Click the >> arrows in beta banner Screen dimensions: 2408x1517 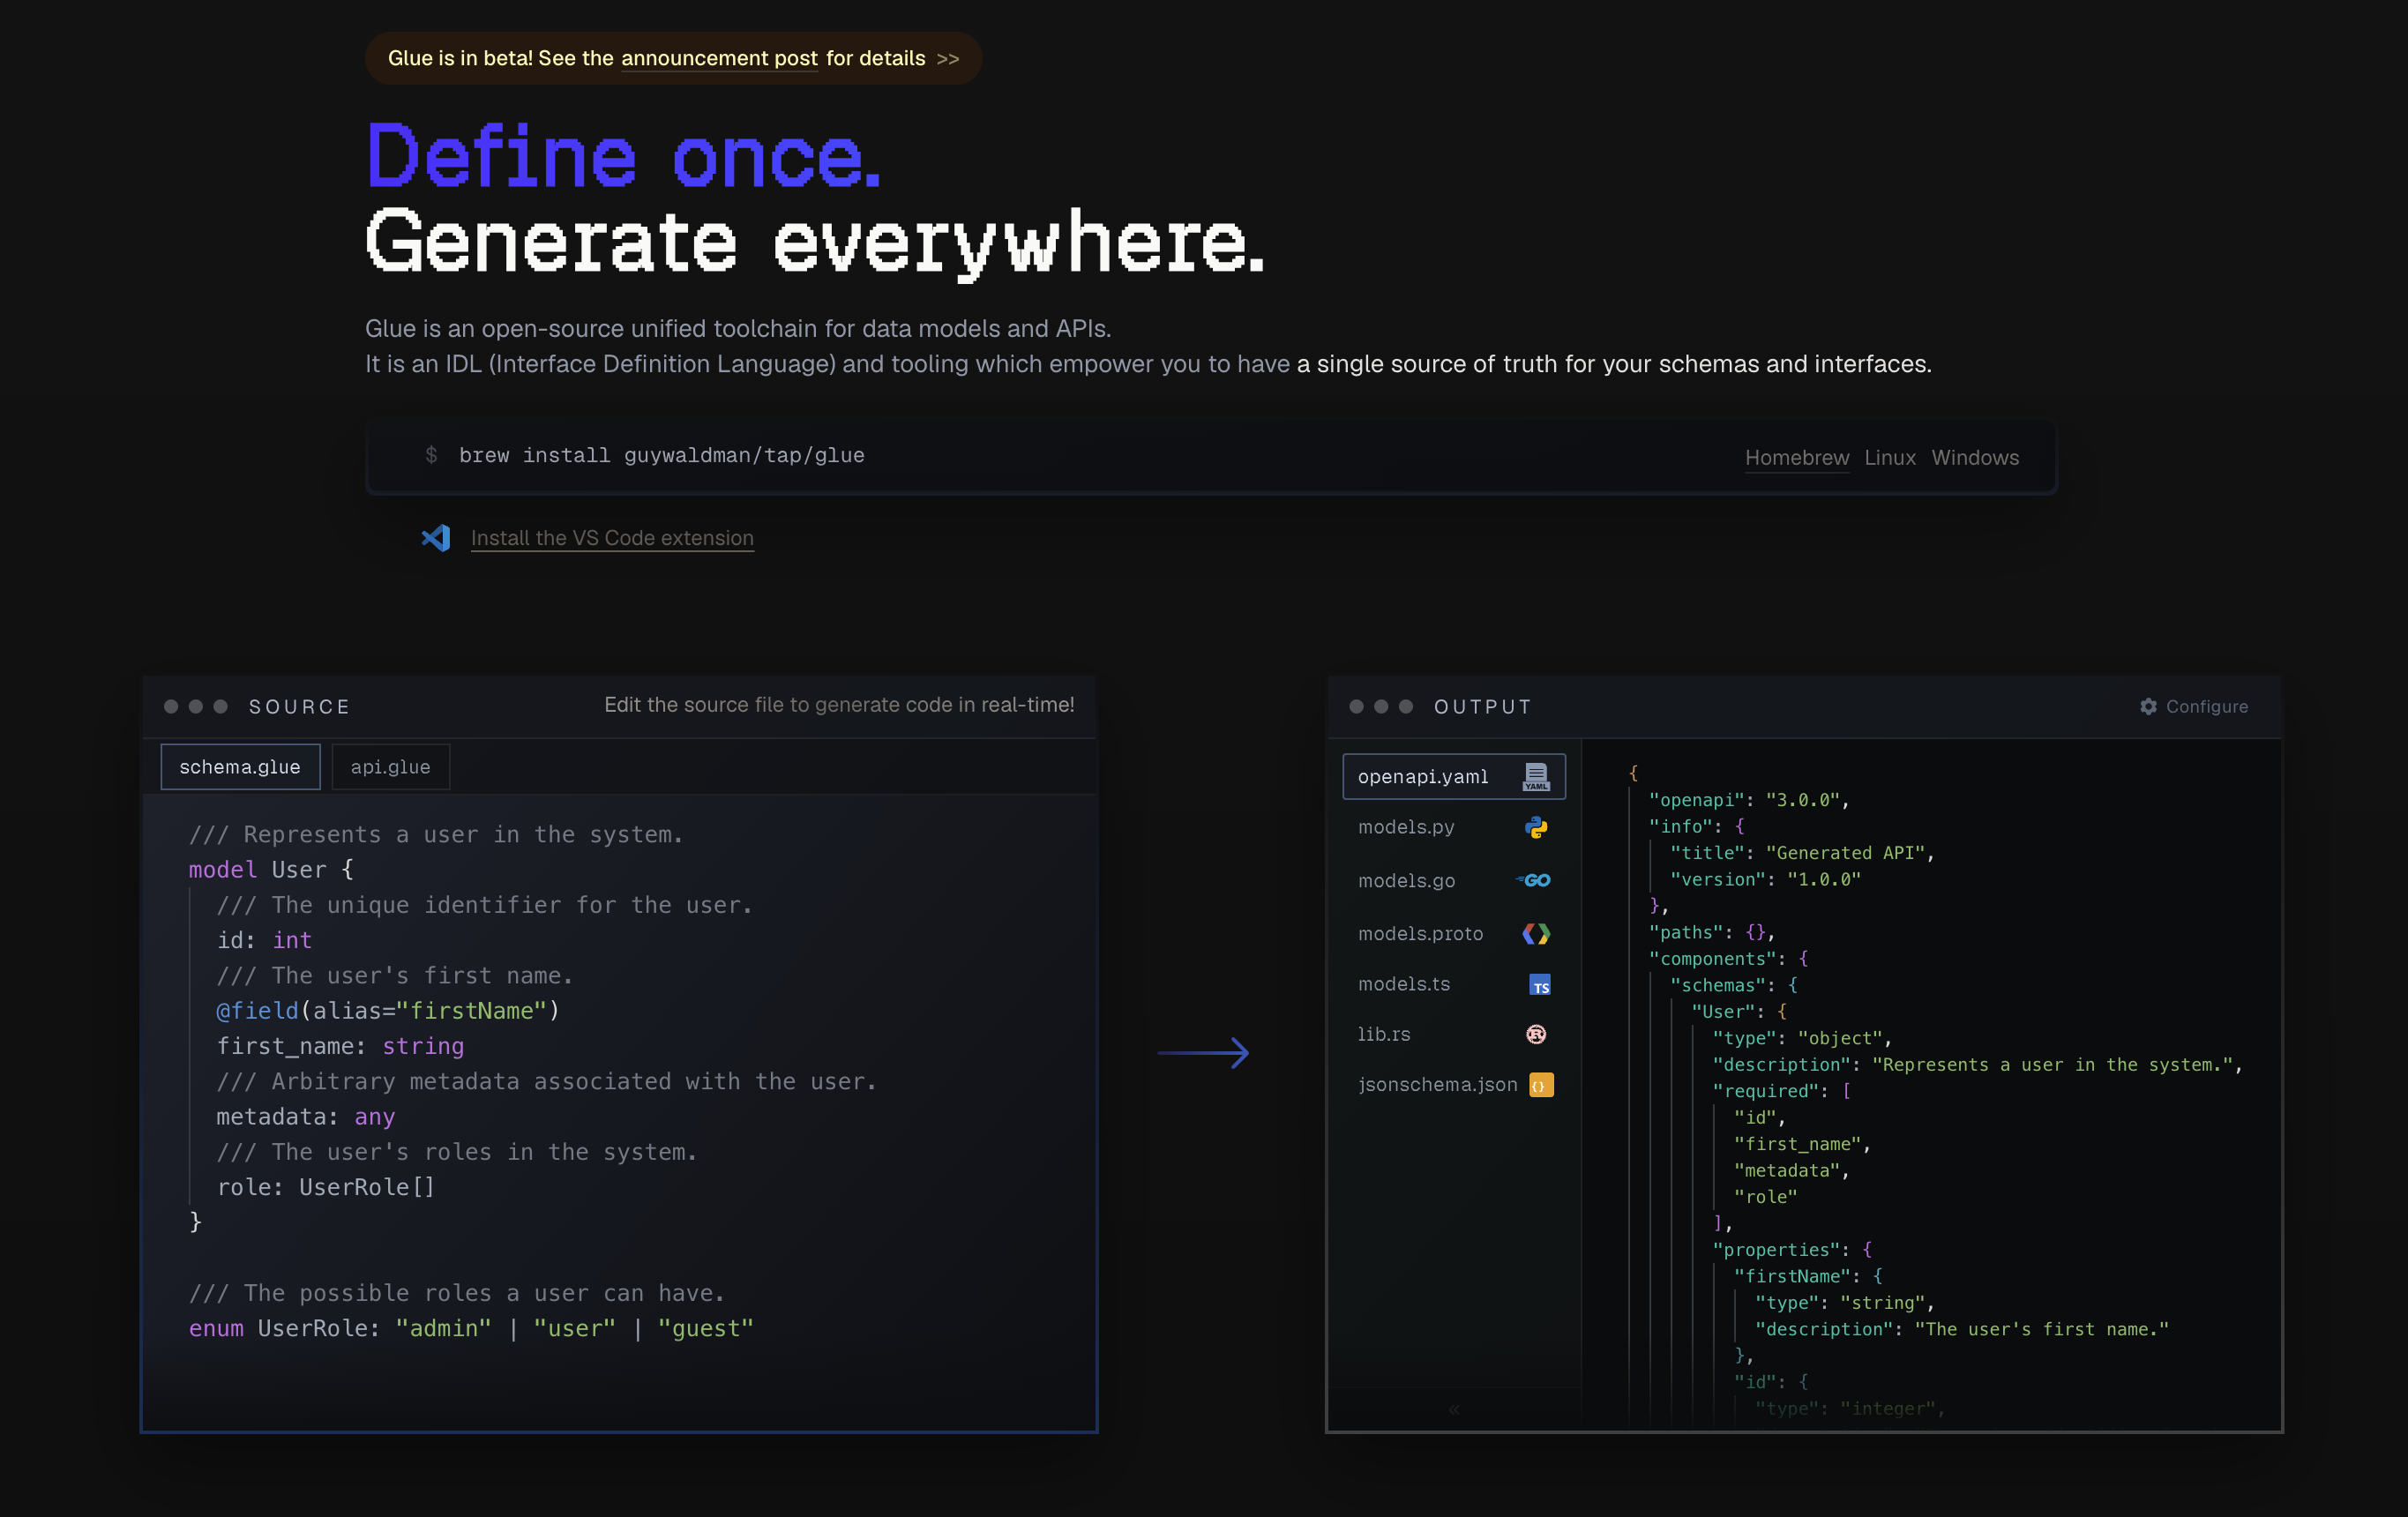(948, 59)
